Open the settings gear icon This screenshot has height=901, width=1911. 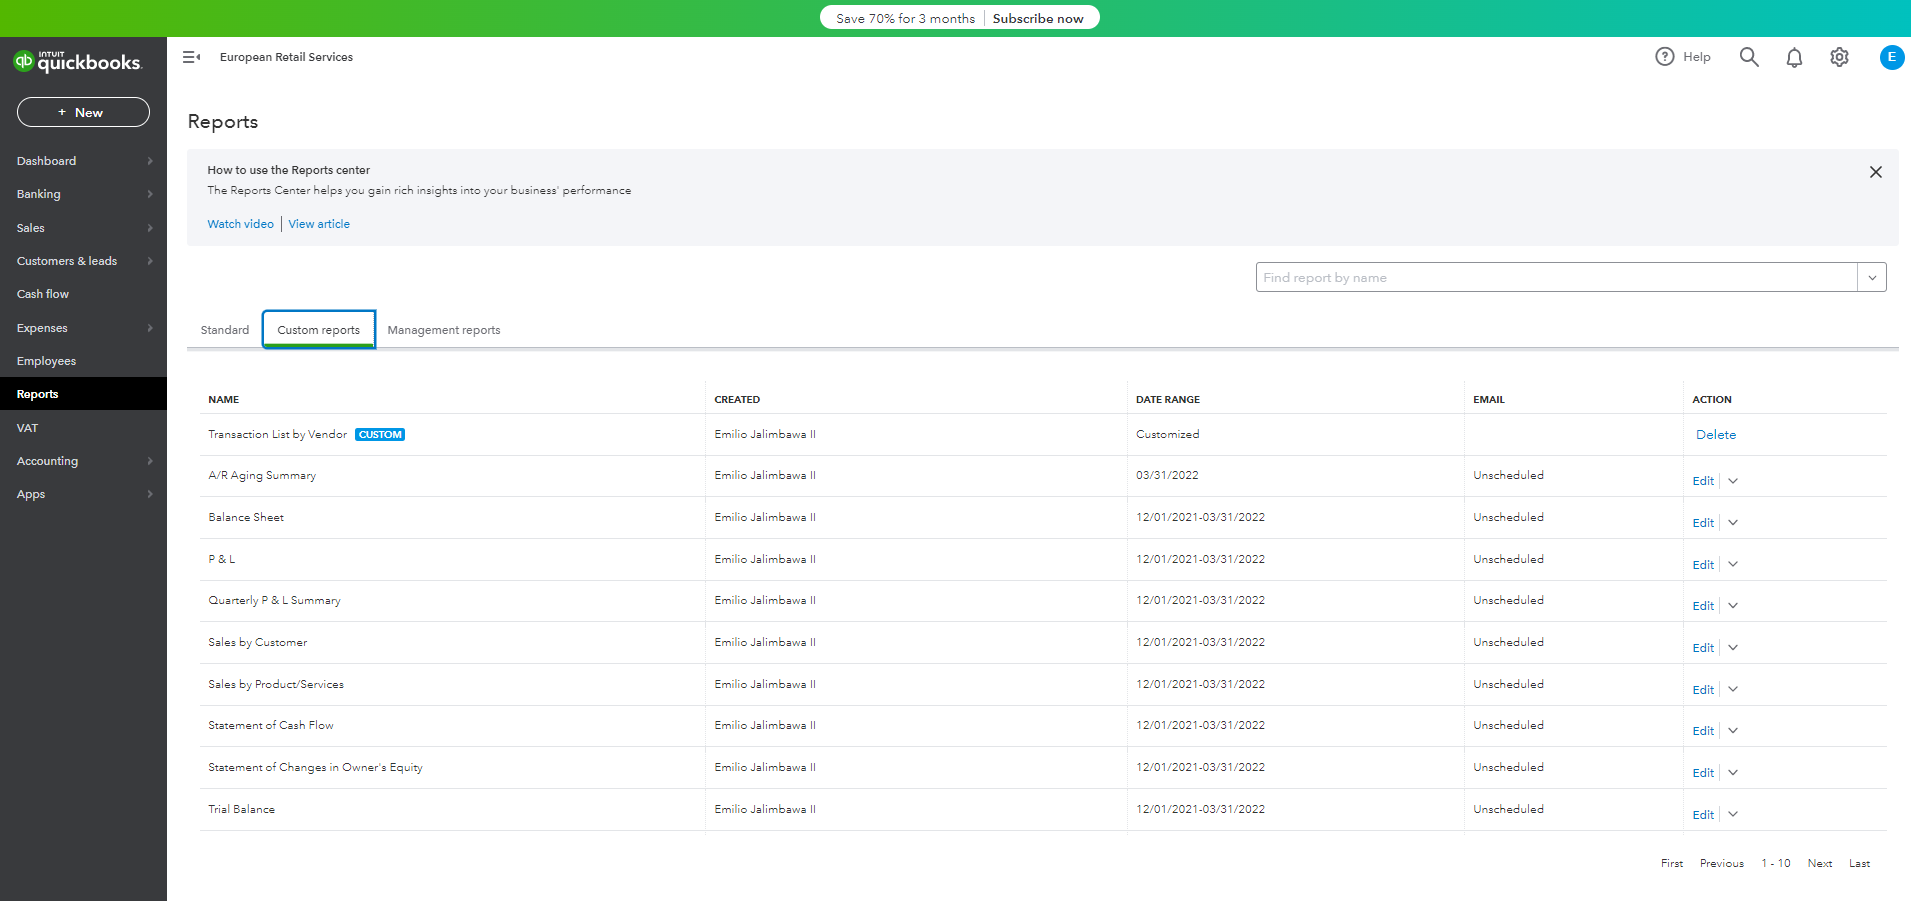point(1839,57)
